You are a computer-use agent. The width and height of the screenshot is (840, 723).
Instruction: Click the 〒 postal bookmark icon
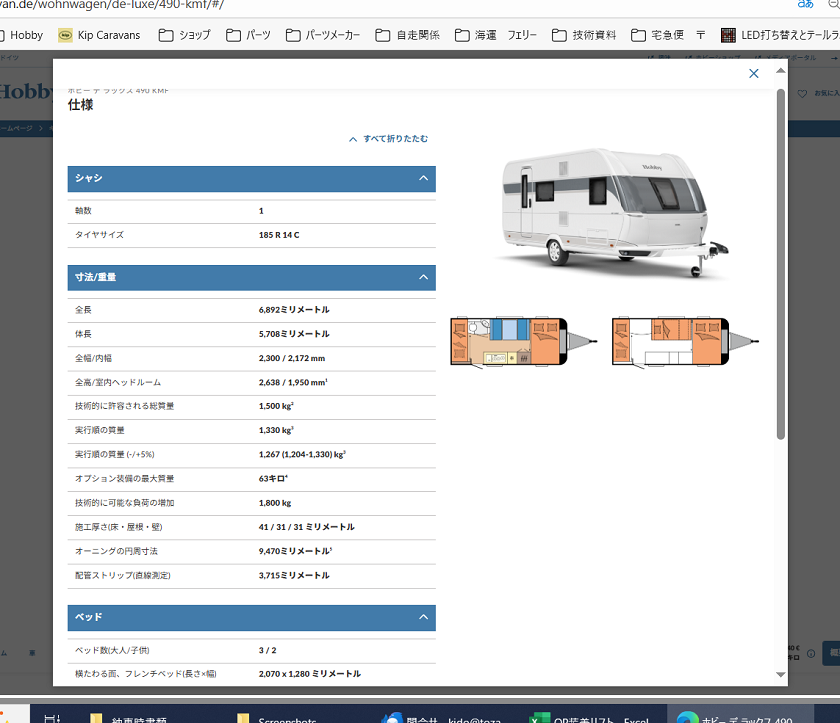[700, 35]
